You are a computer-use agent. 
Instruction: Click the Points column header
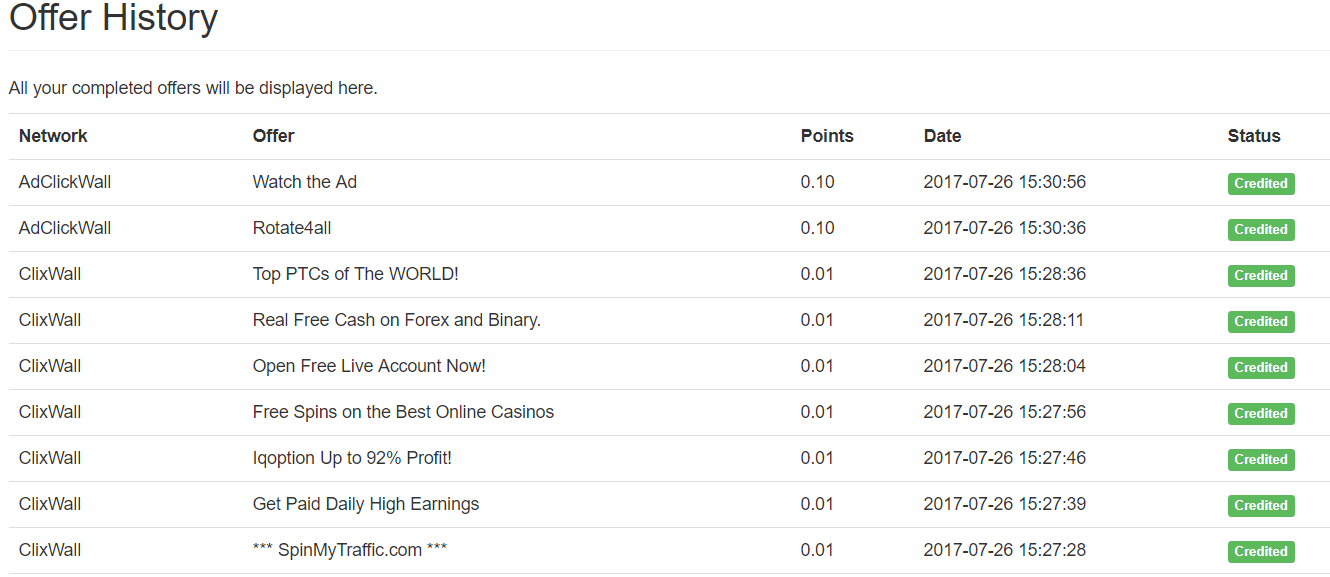click(x=827, y=136)
